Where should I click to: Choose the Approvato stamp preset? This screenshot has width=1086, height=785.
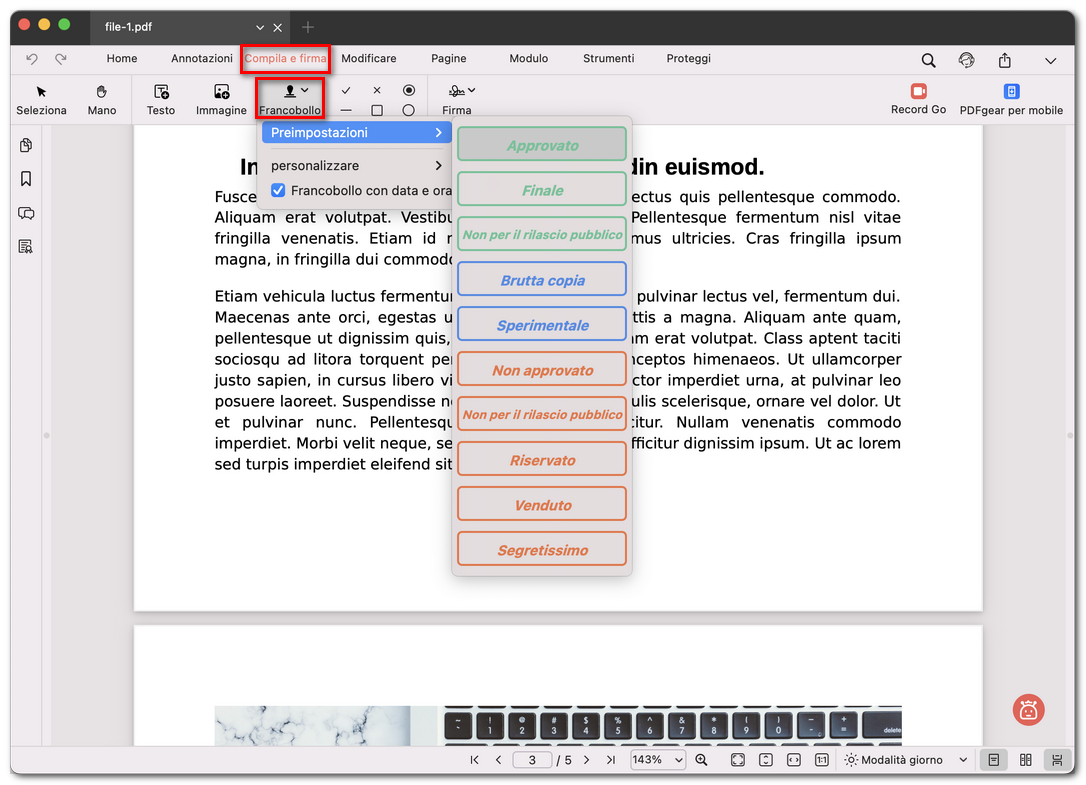tap(542, 145)
